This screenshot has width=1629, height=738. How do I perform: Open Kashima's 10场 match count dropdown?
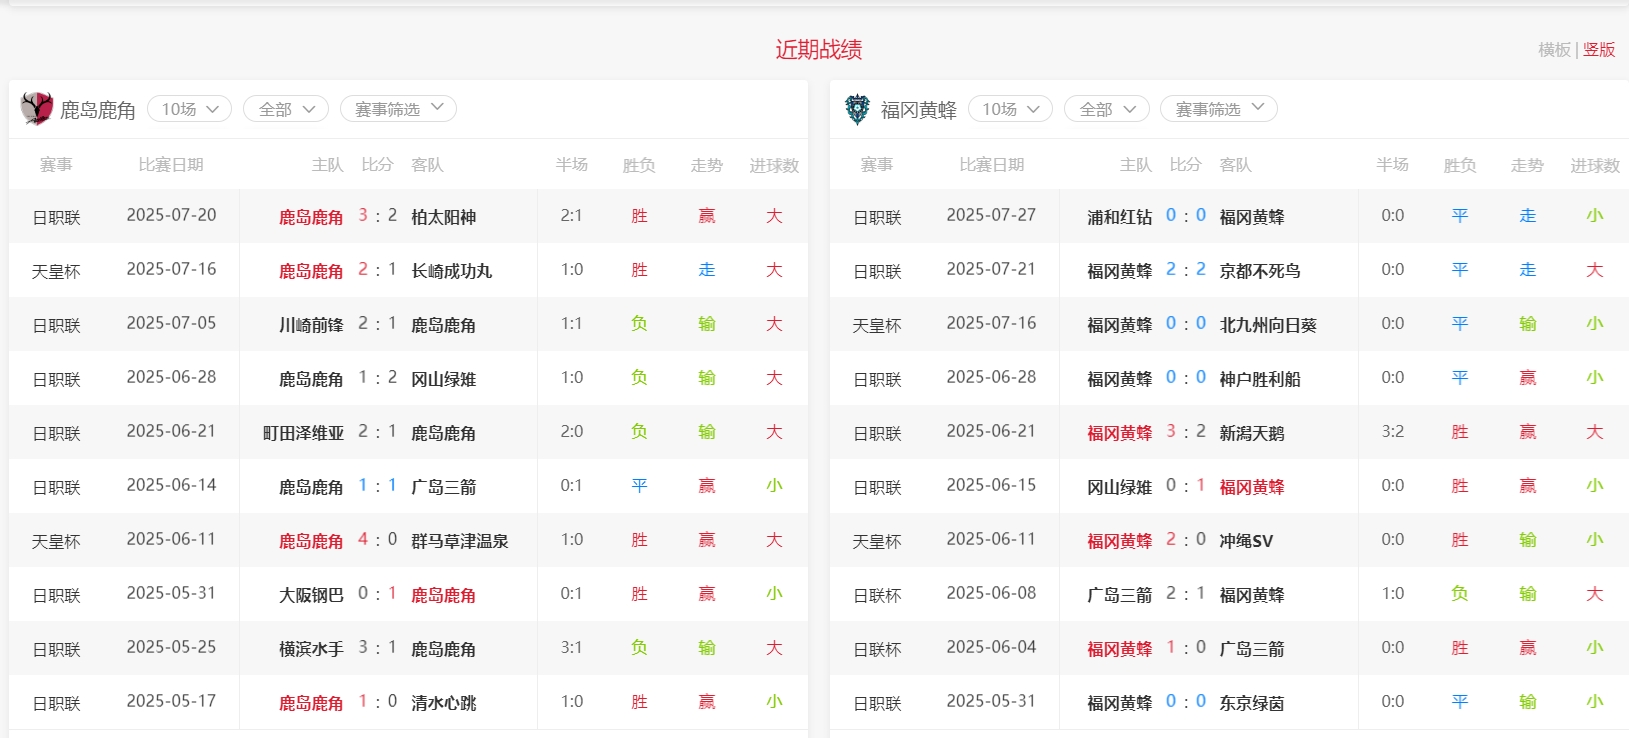pos(189,109)
